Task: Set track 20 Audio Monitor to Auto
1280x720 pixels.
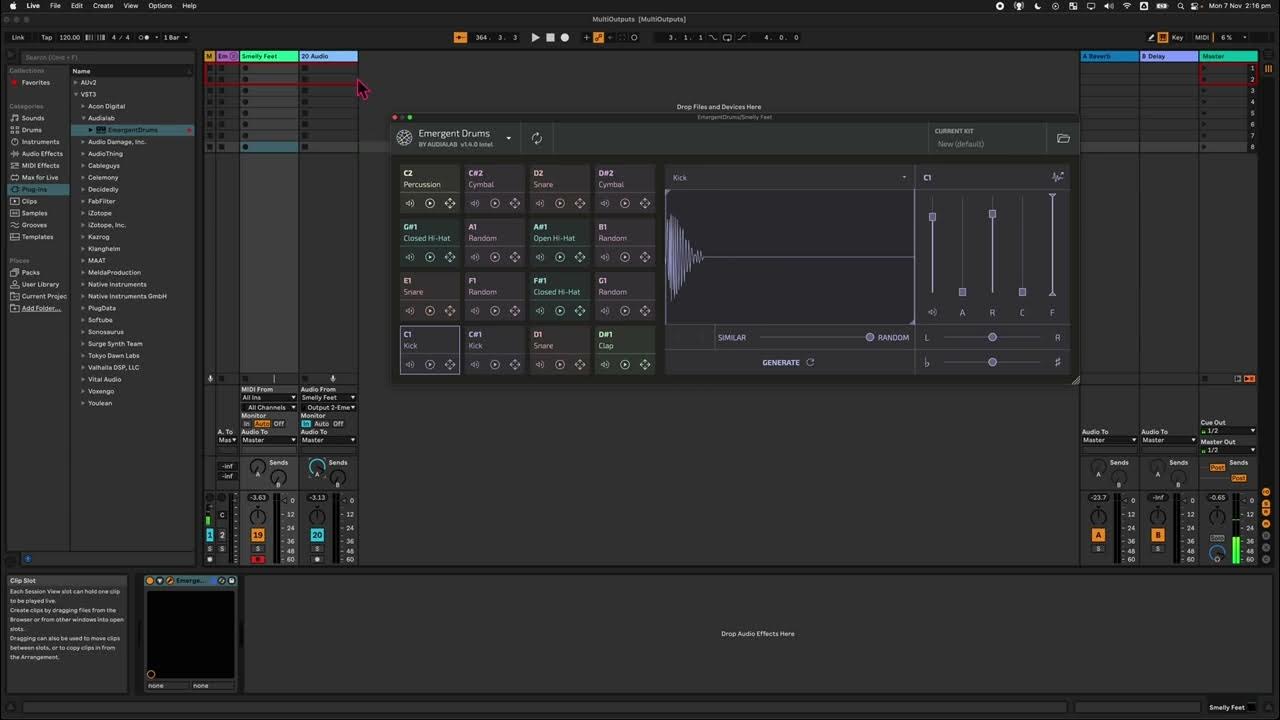Action: [322, 423]
